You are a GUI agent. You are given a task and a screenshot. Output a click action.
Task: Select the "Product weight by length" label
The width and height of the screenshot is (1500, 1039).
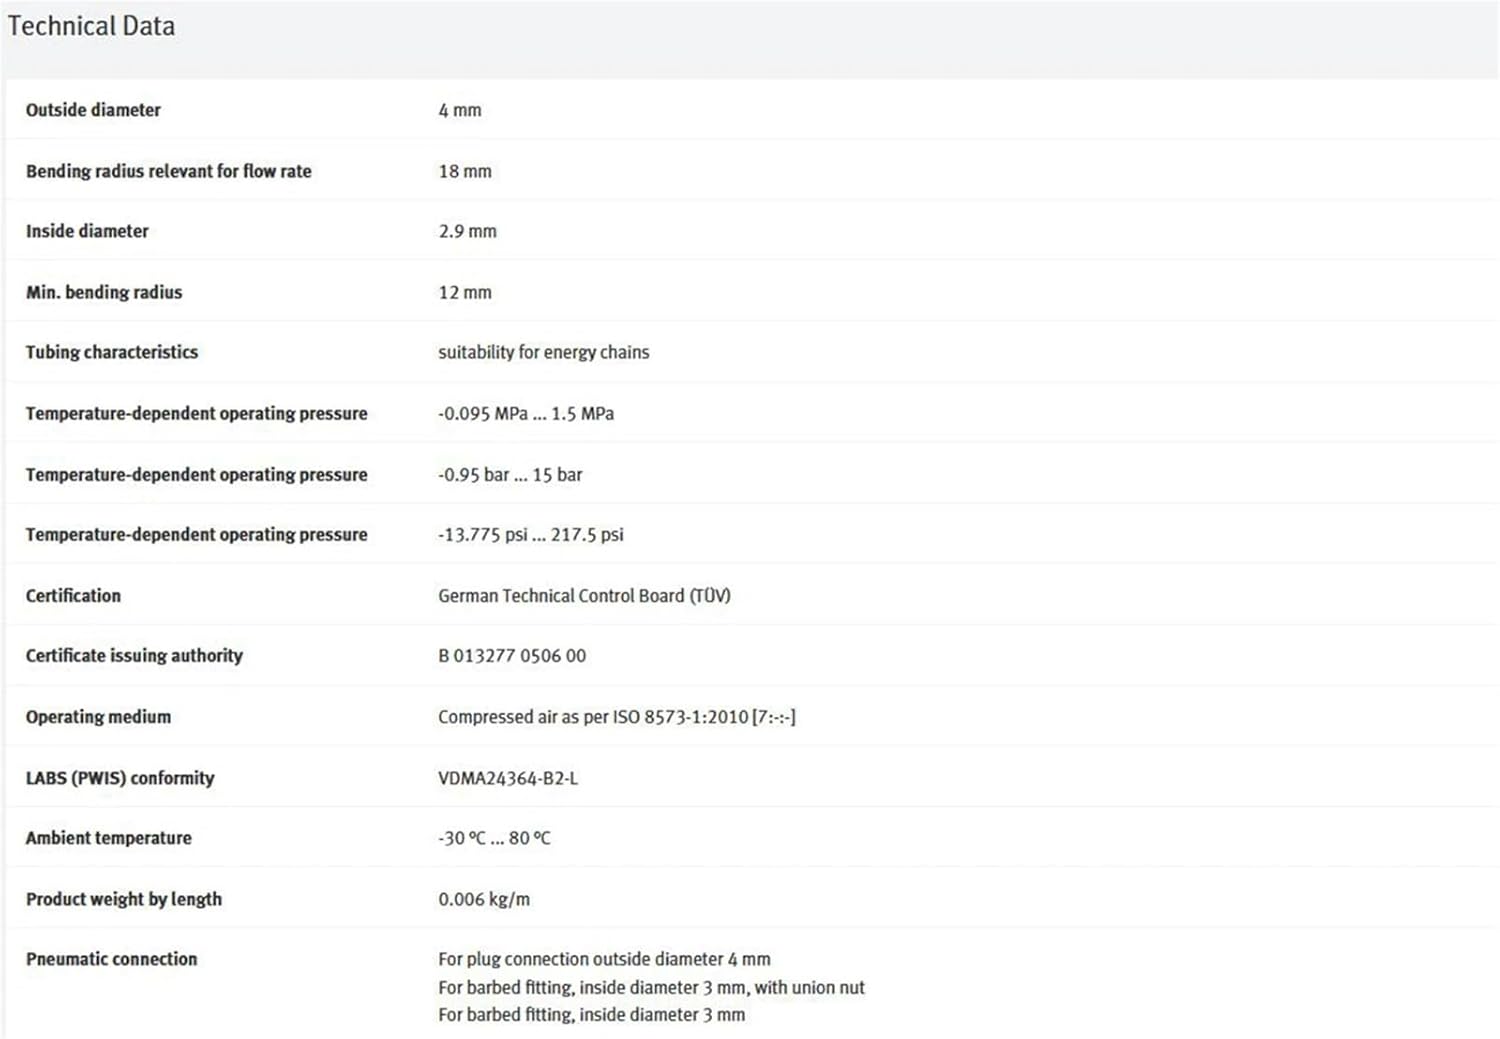(124, 898)
